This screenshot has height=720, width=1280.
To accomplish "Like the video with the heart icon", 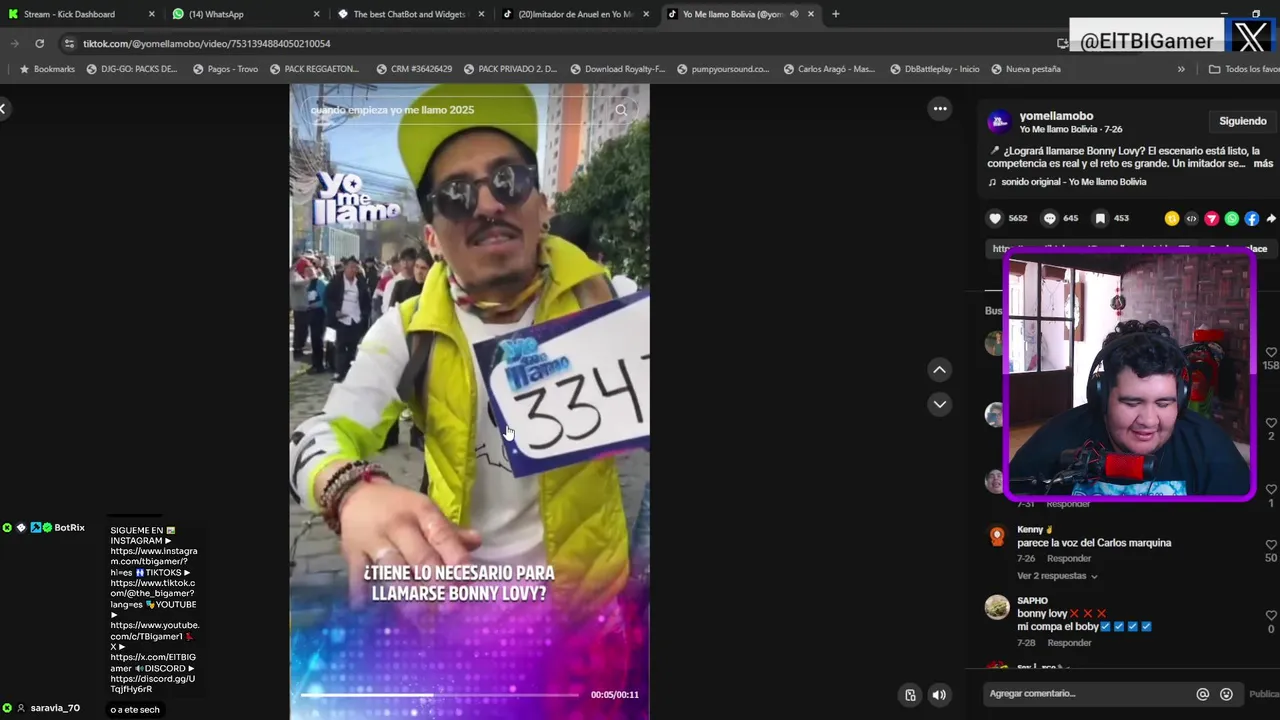I will coord(995,218).
